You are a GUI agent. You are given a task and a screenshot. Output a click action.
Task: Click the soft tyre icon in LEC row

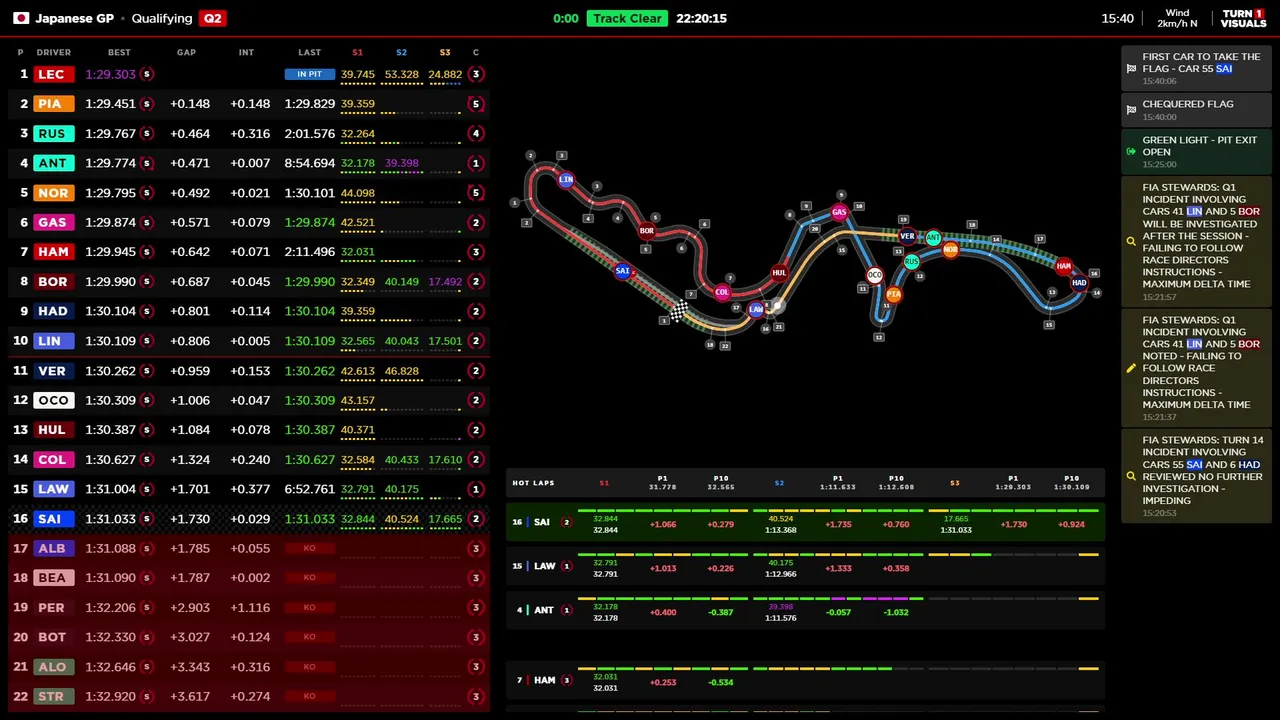click(146, 74)
